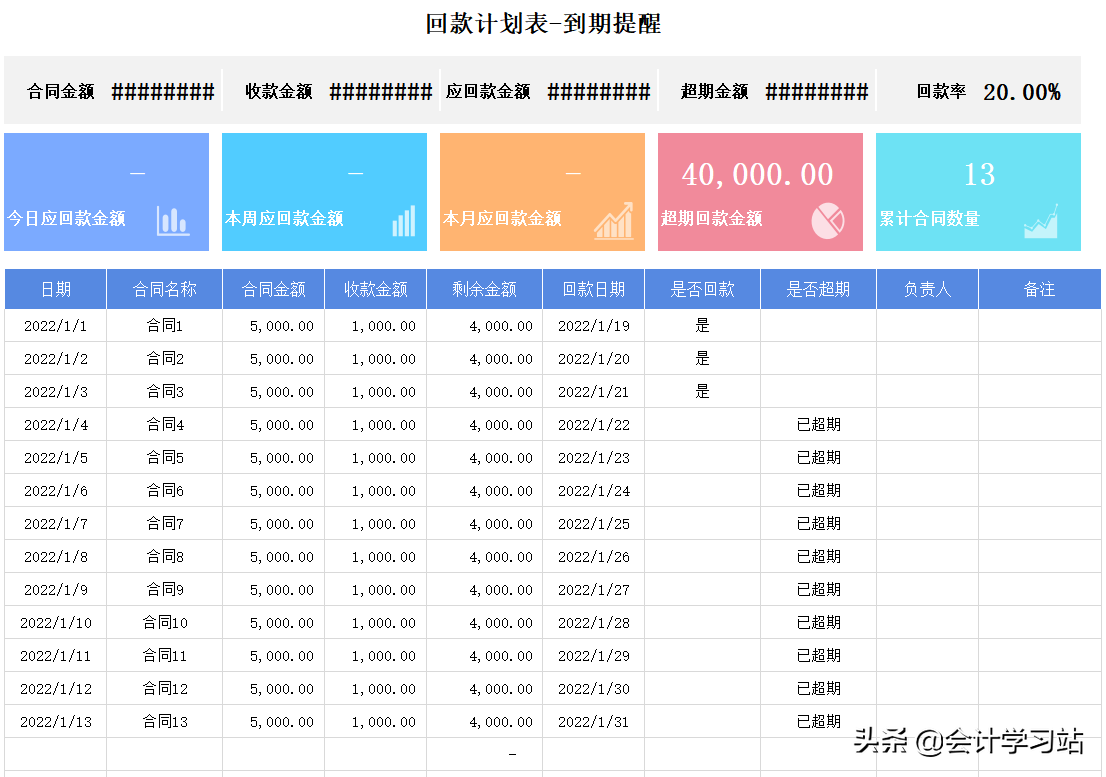Click 已超期 in the 合同4 row

pyautogui.click(x=818, y=424)
